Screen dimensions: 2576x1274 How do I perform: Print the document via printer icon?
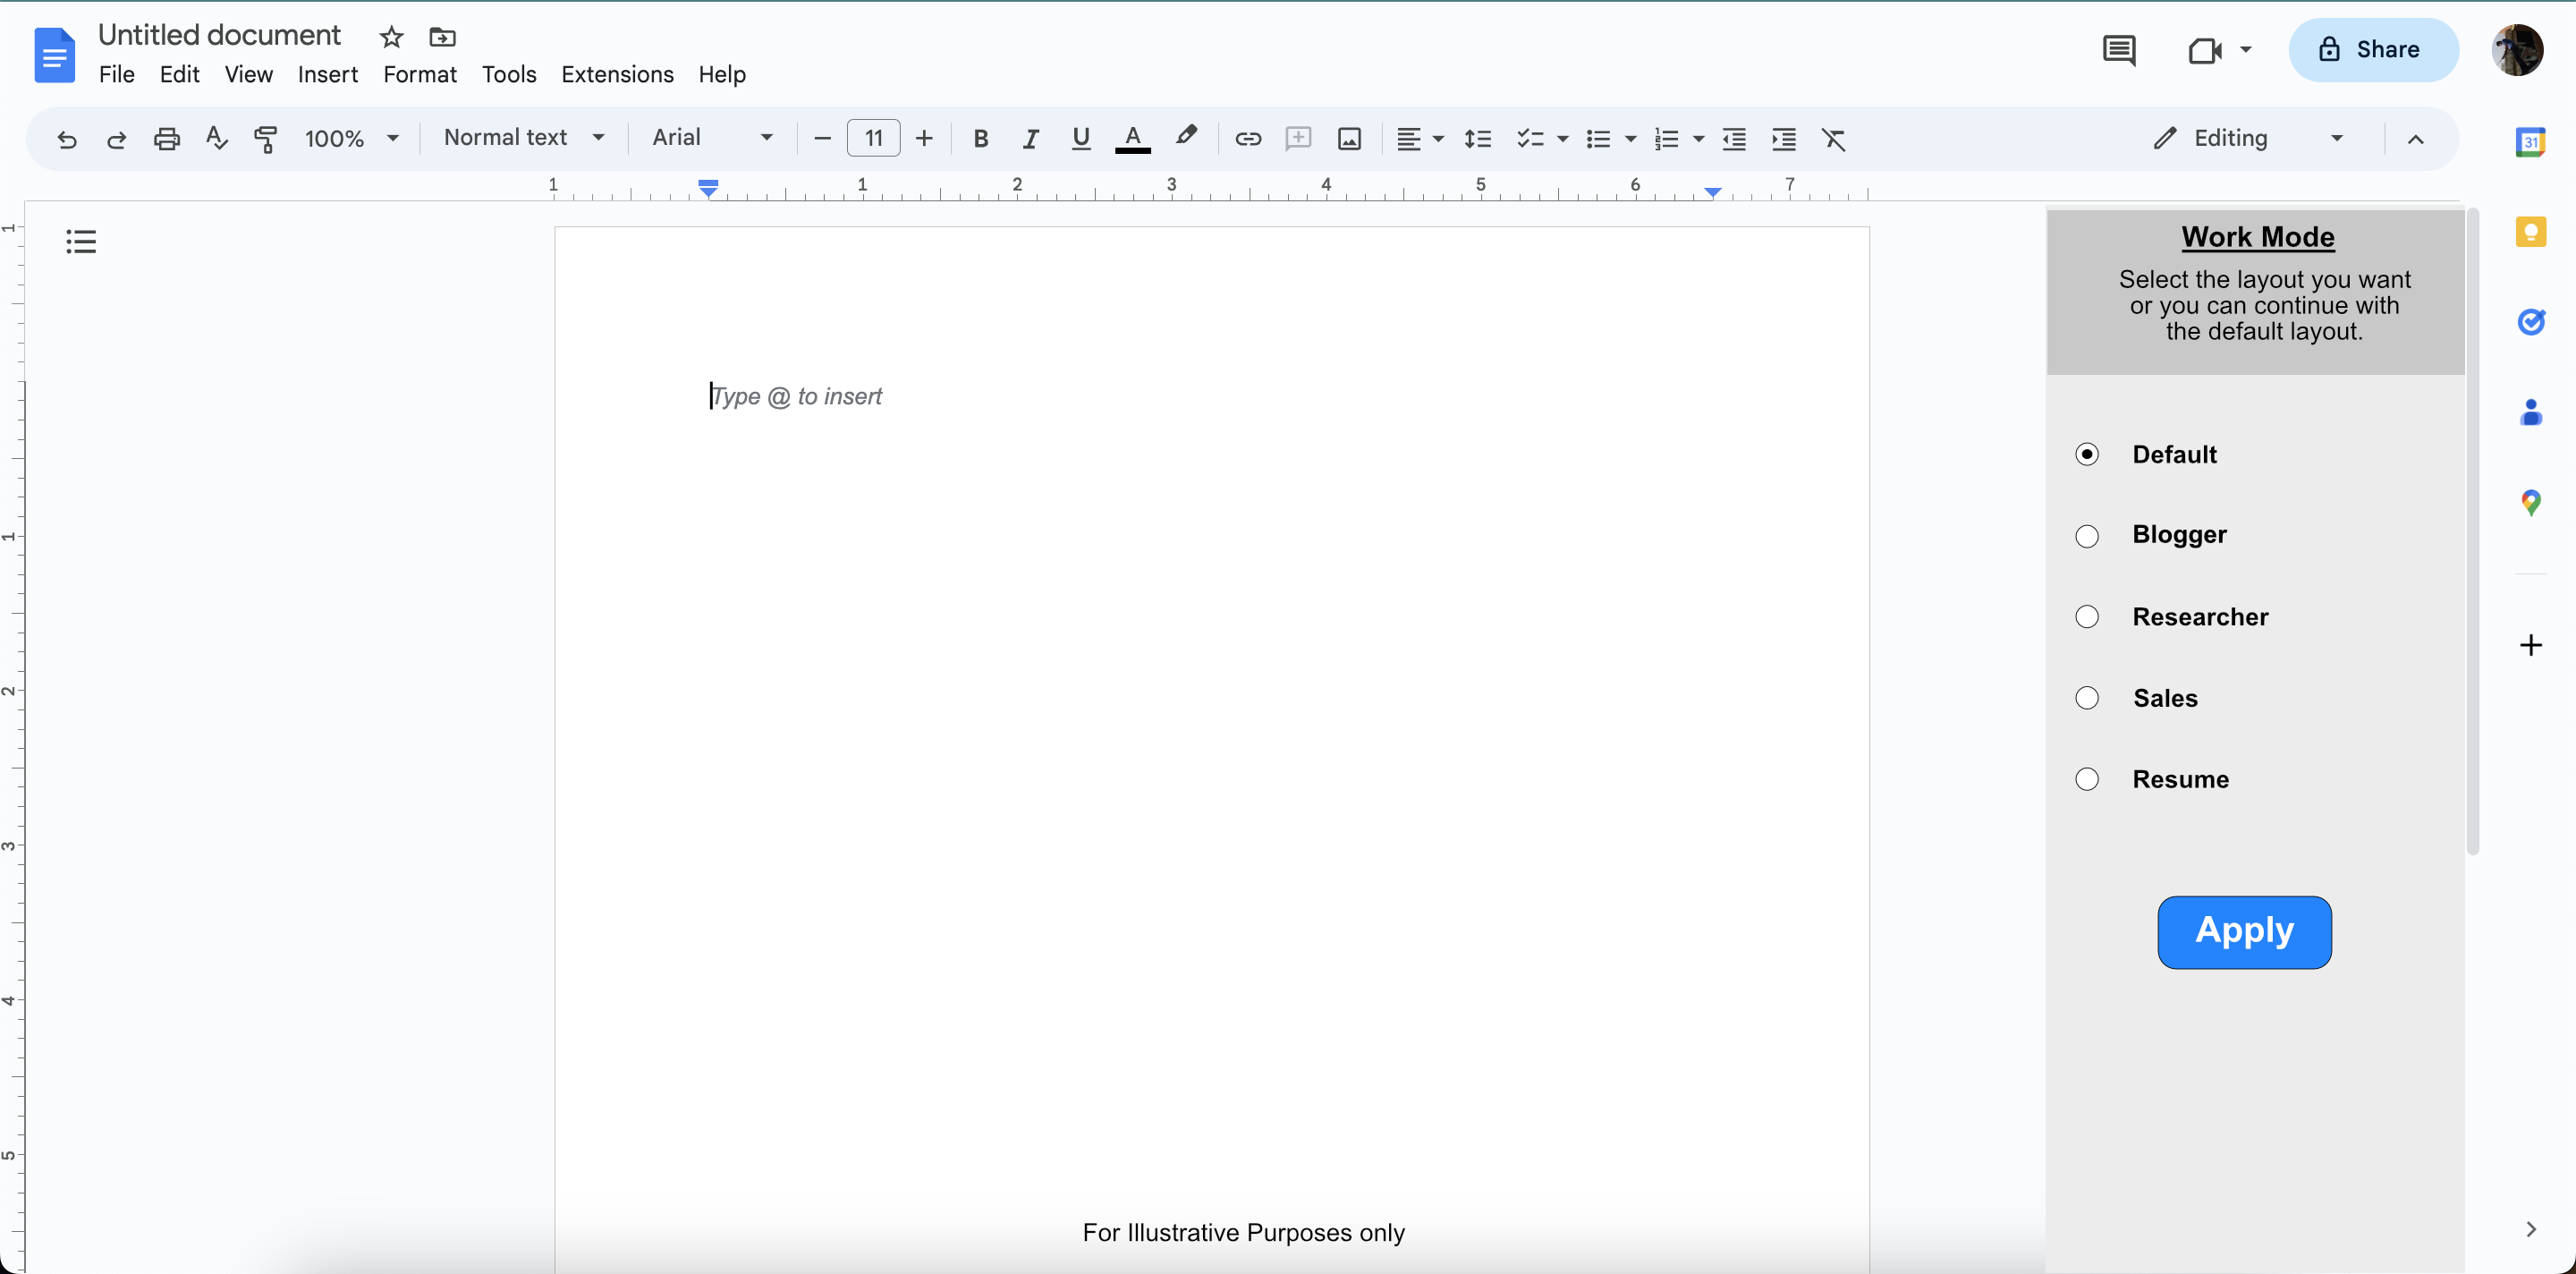coord(166,139)
